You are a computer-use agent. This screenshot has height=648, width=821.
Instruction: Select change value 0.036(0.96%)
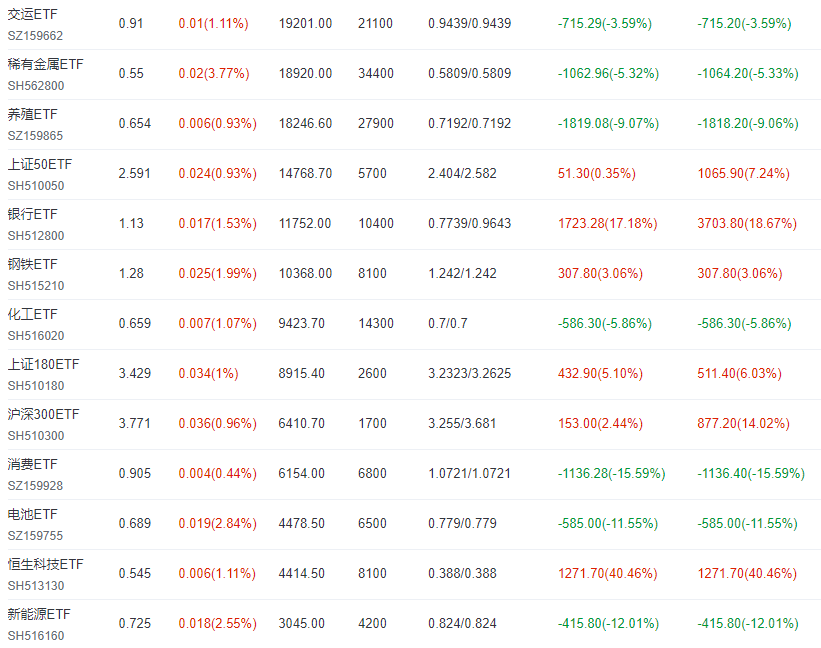click(217, 423)
